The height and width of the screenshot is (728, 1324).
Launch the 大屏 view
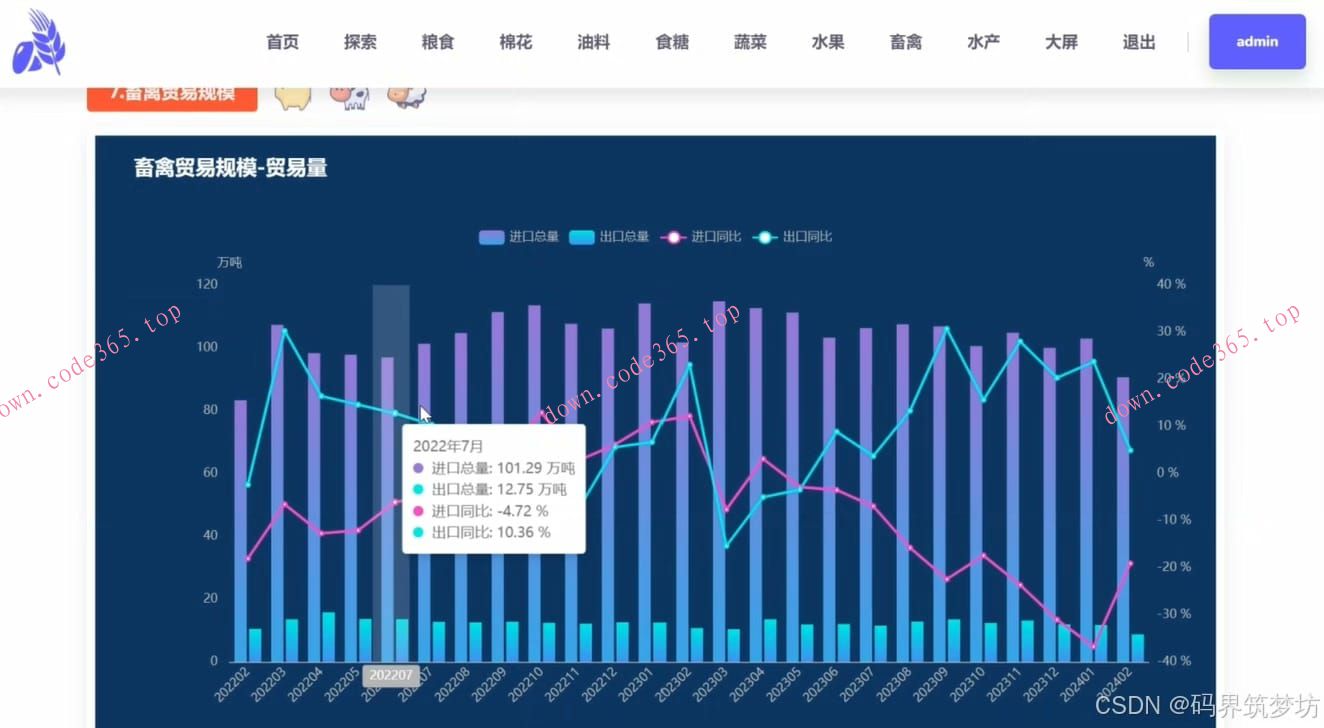[x=1061, y=42]
